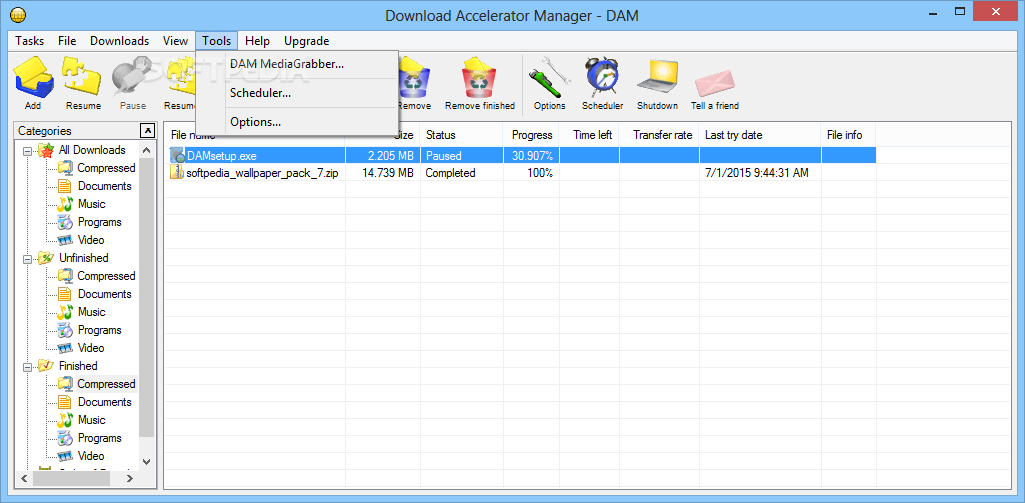Select Compressed under Unfinished
Screen dimensions: 1025x503
pos(106,276)
